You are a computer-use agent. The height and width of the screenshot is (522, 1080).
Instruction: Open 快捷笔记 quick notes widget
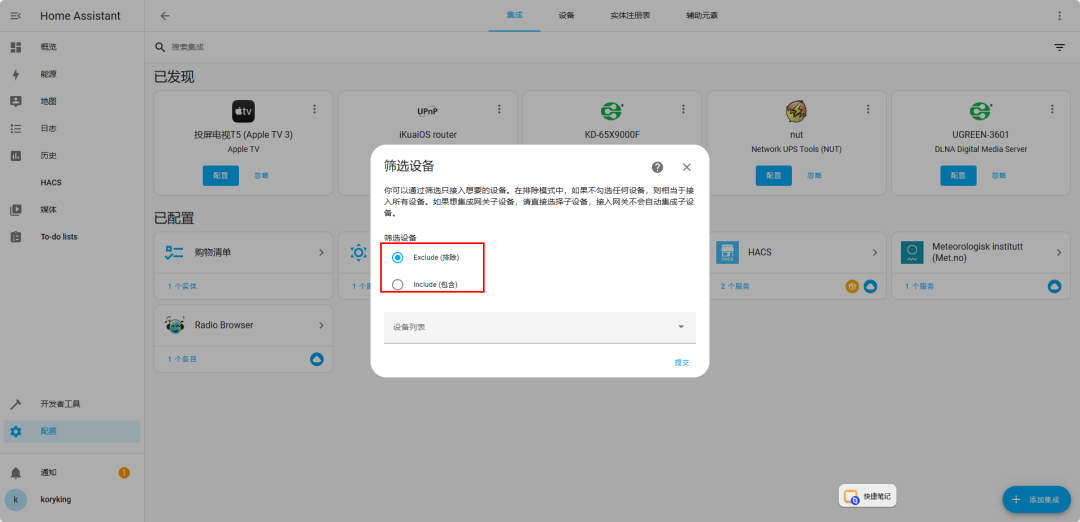pyautogui.click(x=868, y=496)
